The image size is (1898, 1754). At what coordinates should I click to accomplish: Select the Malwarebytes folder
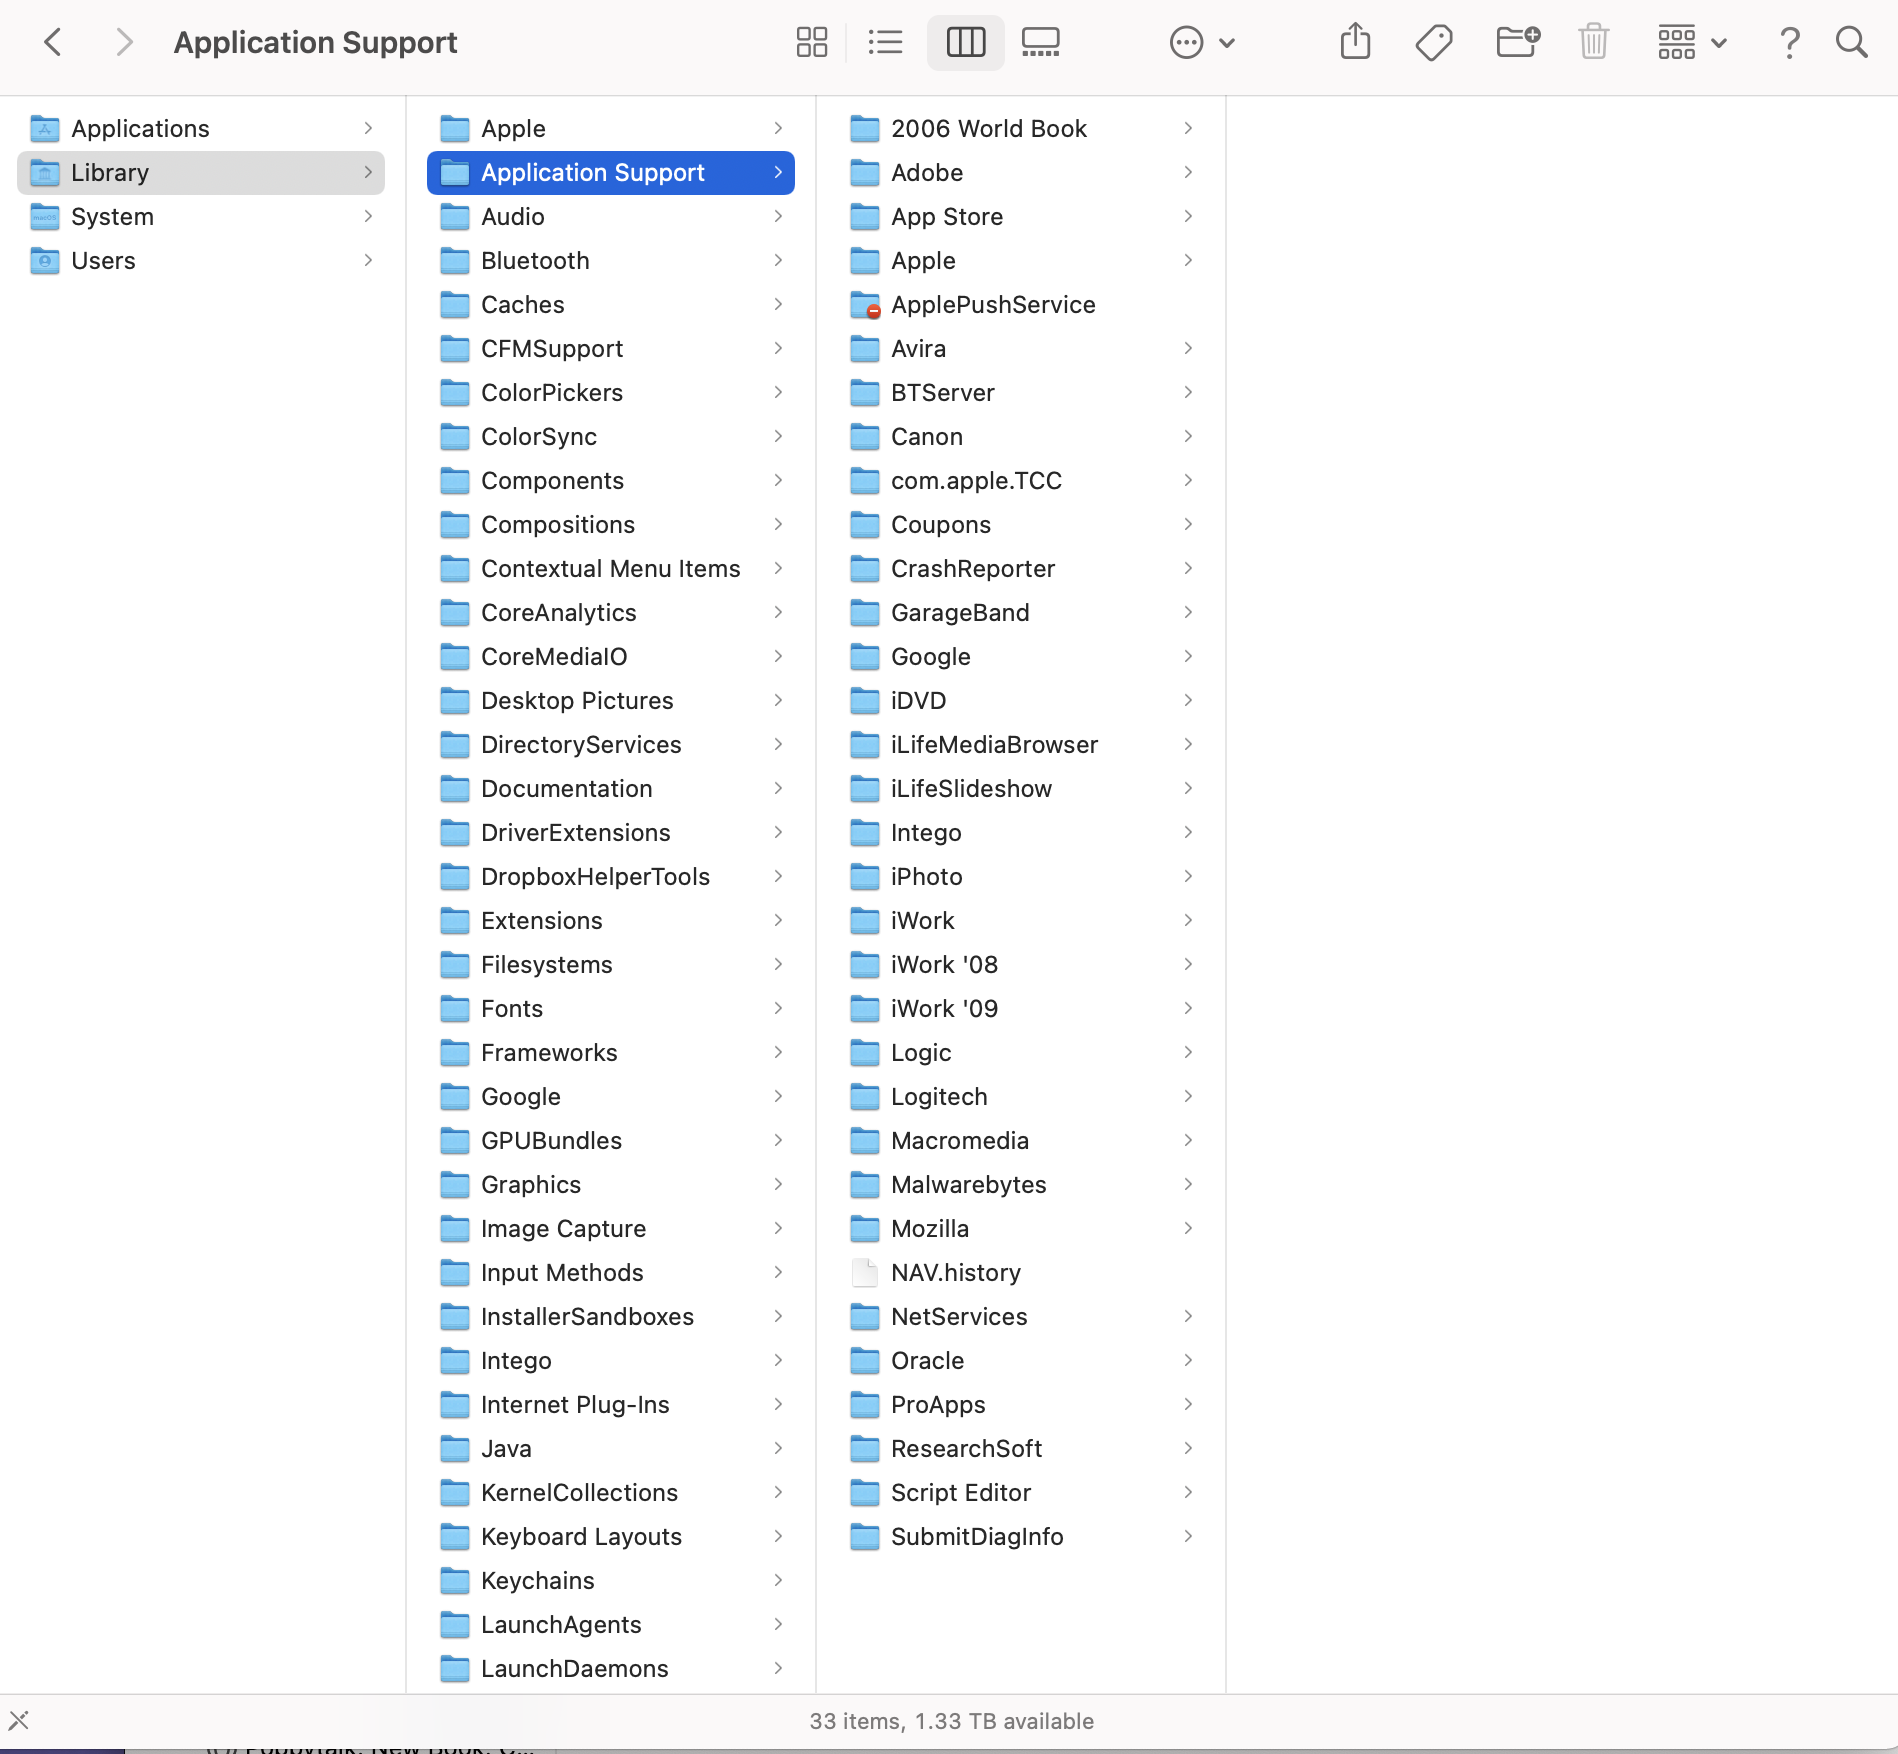tap(1021, 1184)
